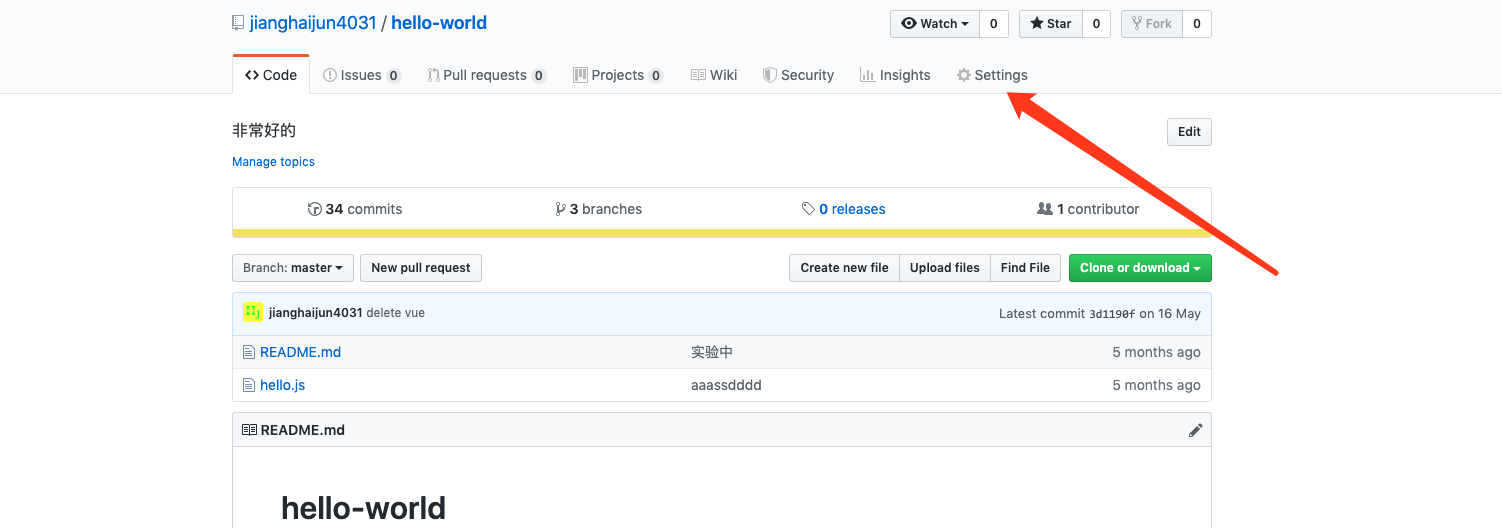Expand the Branch: master dropdown

[x=293, y=268]
